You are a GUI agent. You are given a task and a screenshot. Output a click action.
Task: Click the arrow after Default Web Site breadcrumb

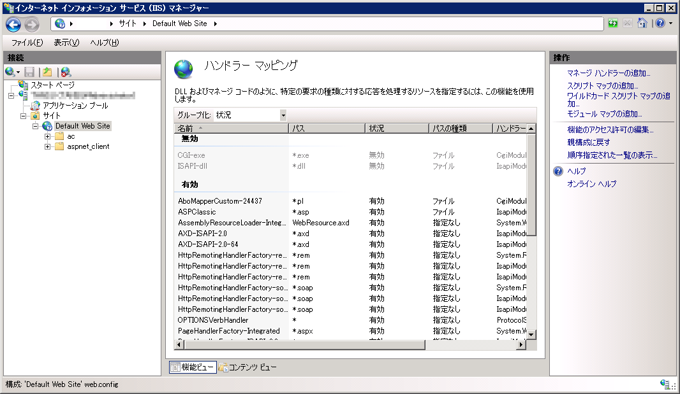pos(216,24)
